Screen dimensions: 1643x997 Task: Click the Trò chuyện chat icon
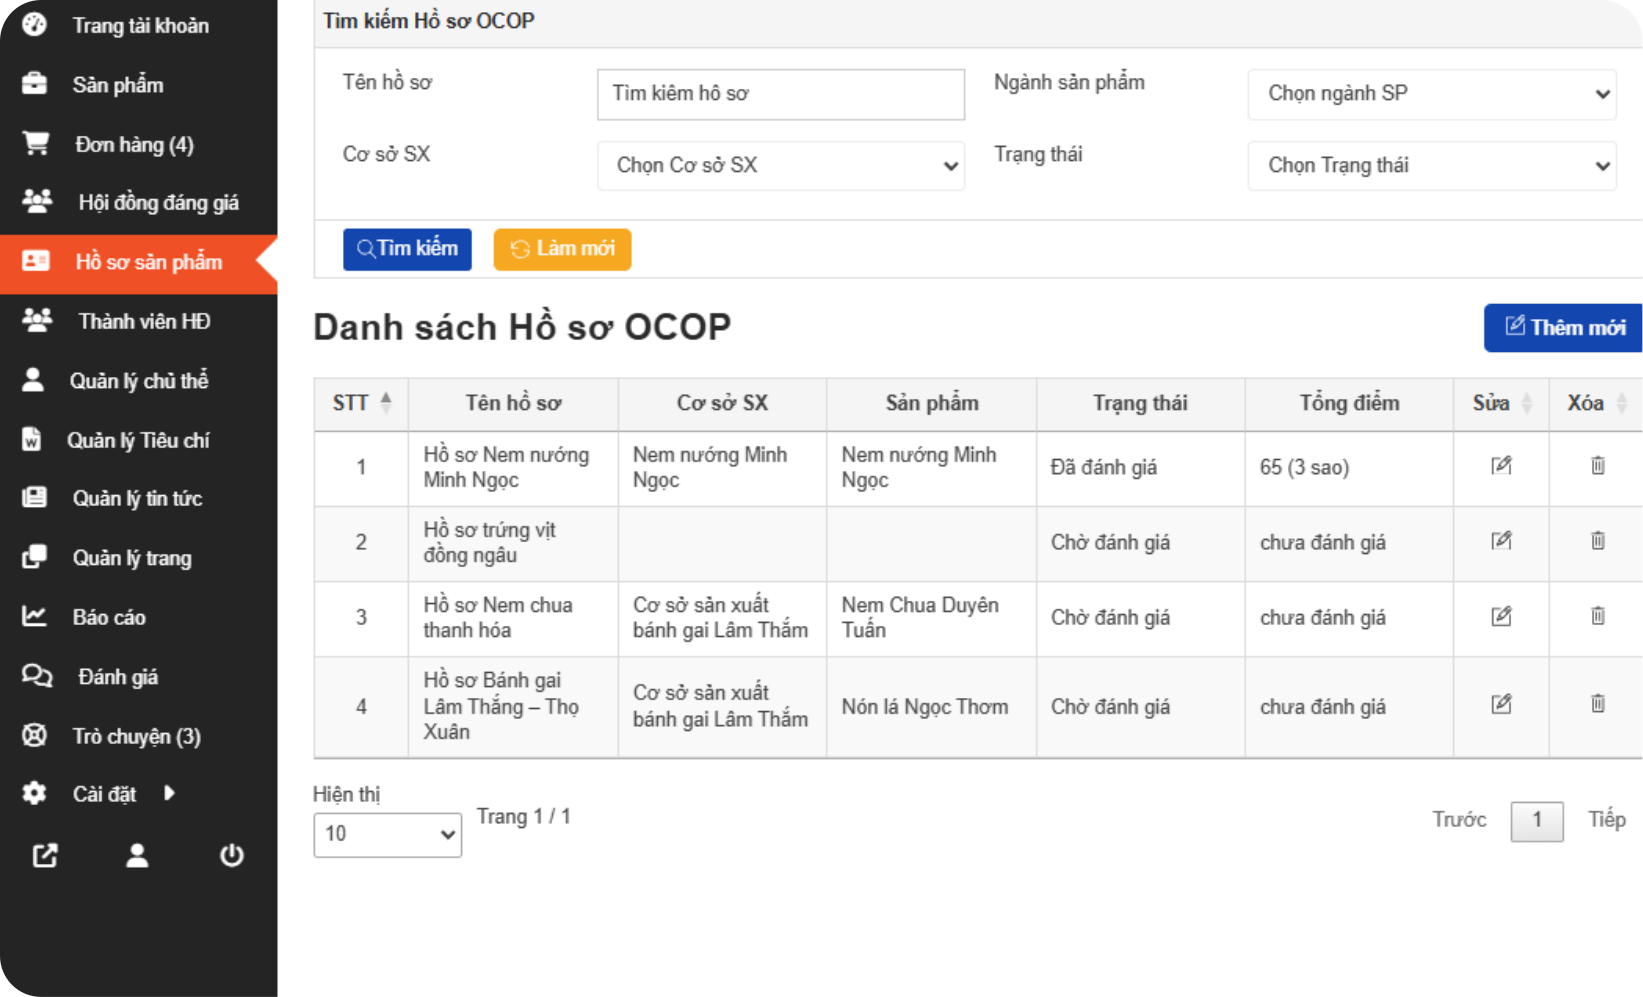tap(35, 735)
